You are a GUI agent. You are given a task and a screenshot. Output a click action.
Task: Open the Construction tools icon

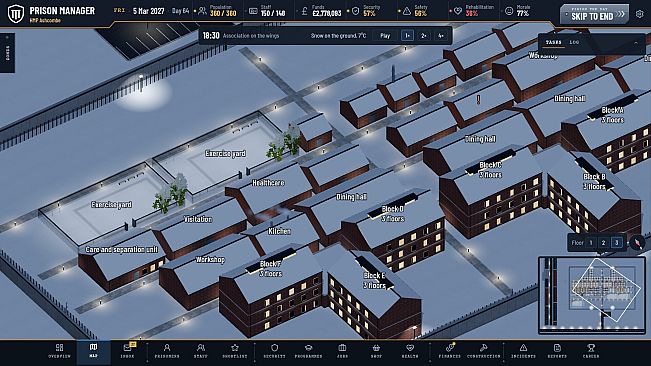[x=483, y=347]
